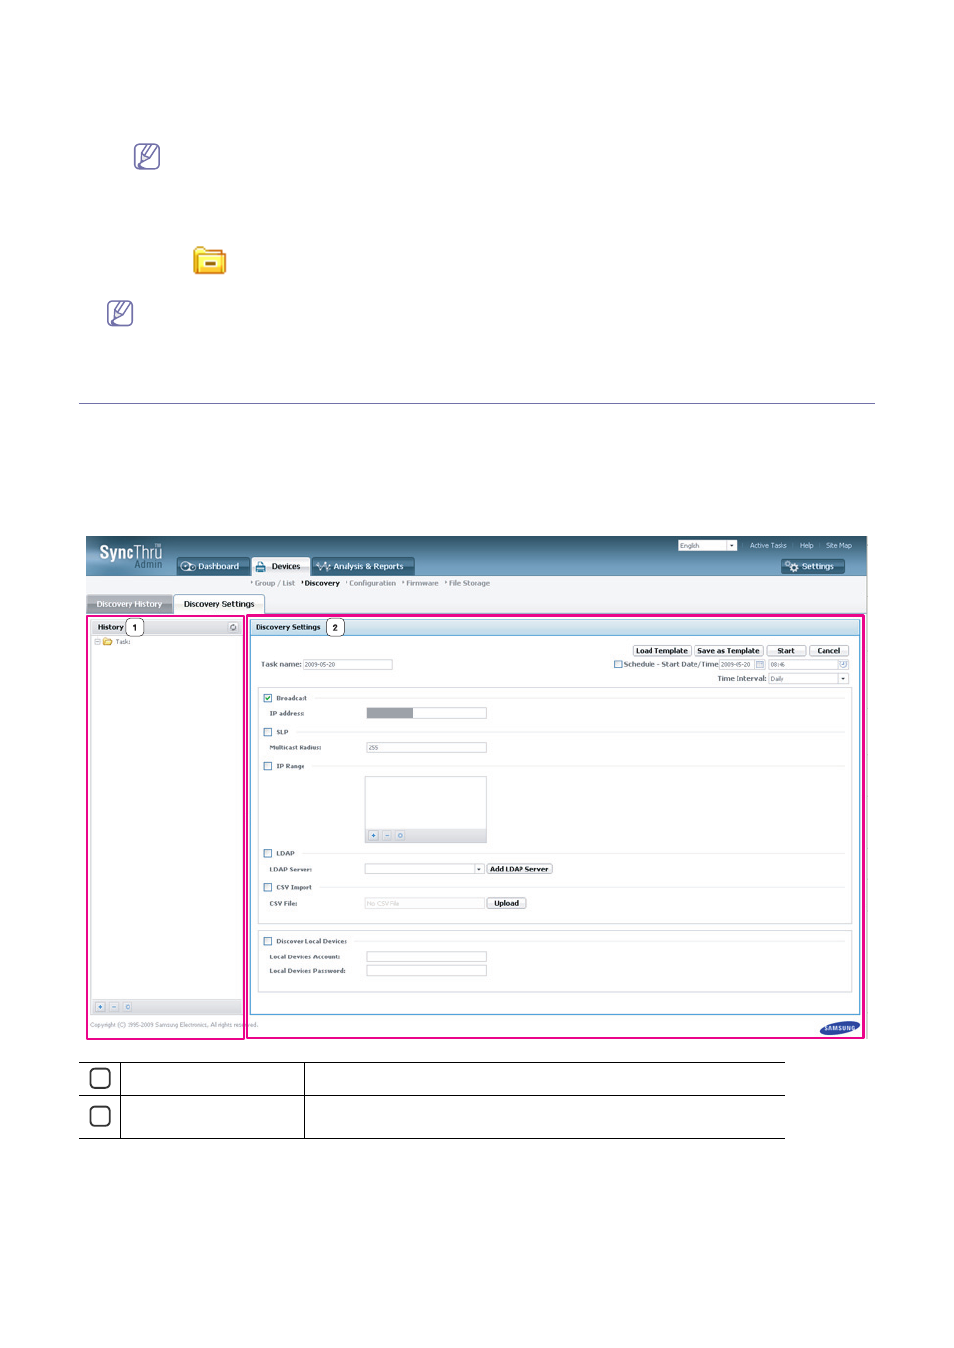Image resolution: width=954 pixels, height=1348 pixels.
Task: Open the schedule date calendar picker
Action: click(x=760, y=664)
